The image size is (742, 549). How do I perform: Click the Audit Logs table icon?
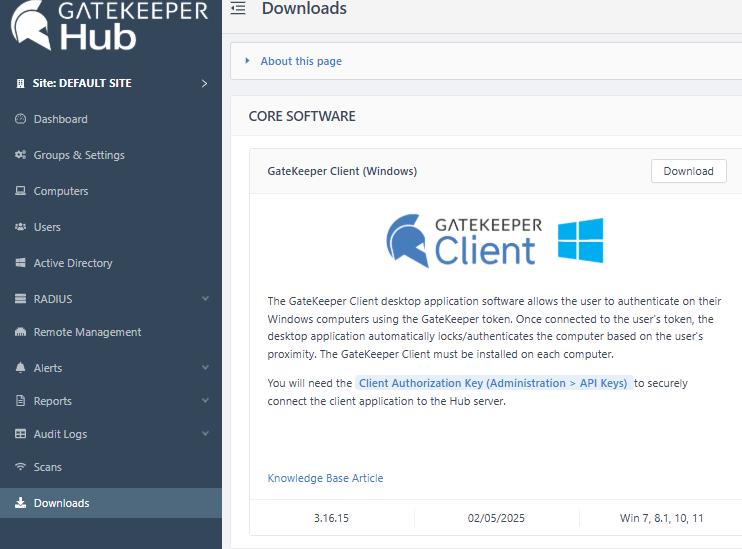click(x=20, y=434)
